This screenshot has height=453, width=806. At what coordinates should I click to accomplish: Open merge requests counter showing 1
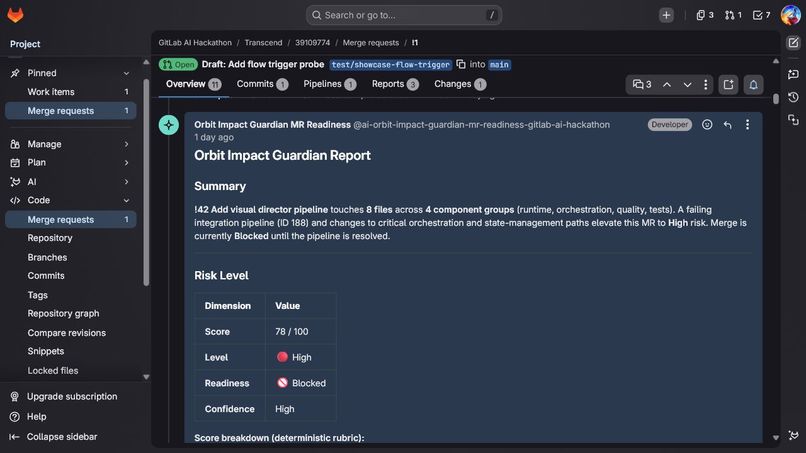click(734, 15)
